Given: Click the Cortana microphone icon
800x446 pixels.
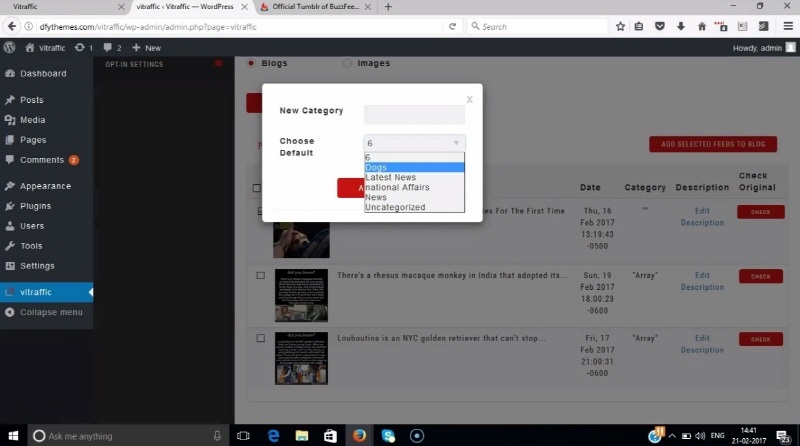Looking at the screenshot, I should (217, 436).
